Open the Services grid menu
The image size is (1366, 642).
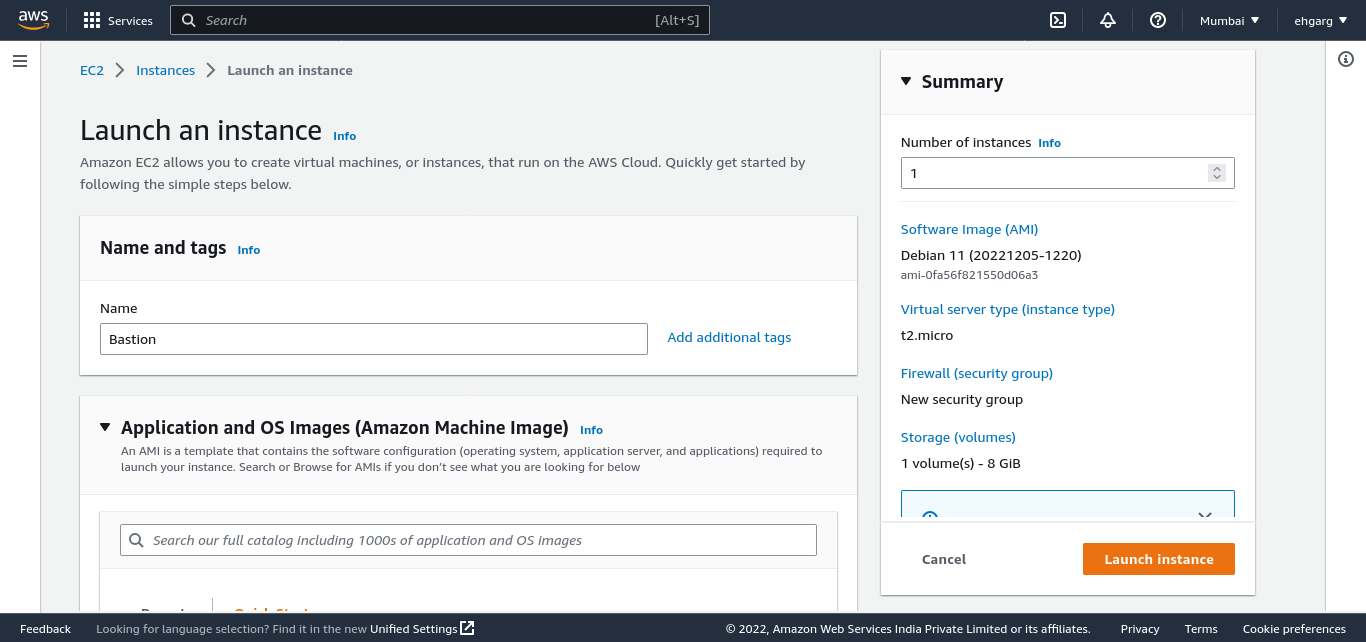(x=92, y=20)
